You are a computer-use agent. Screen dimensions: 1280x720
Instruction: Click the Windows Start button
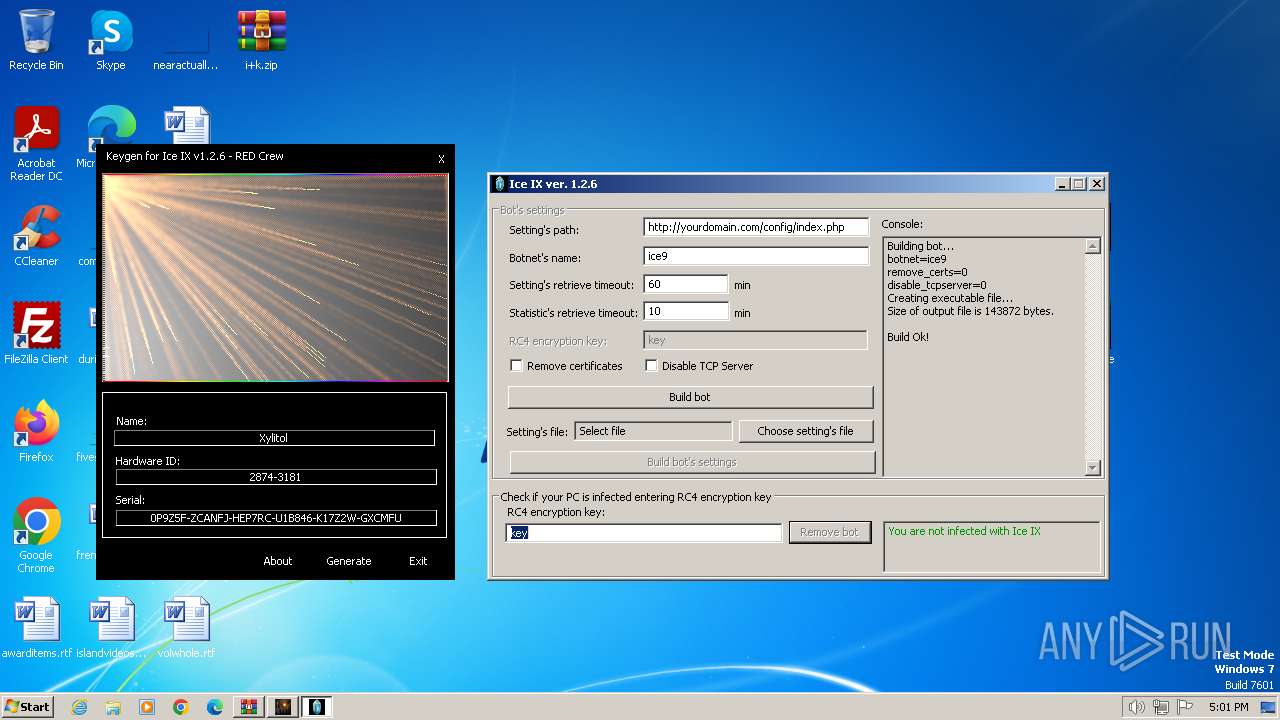[27, 707]
